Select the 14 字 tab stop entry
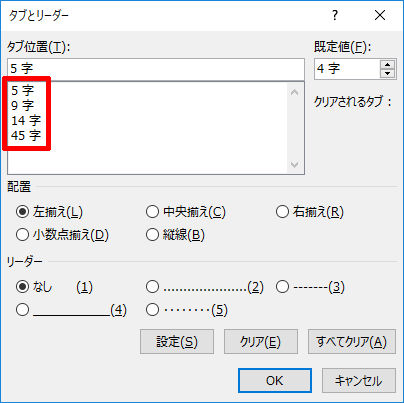The height and width of the screenshot is (403, 404). 26,120
